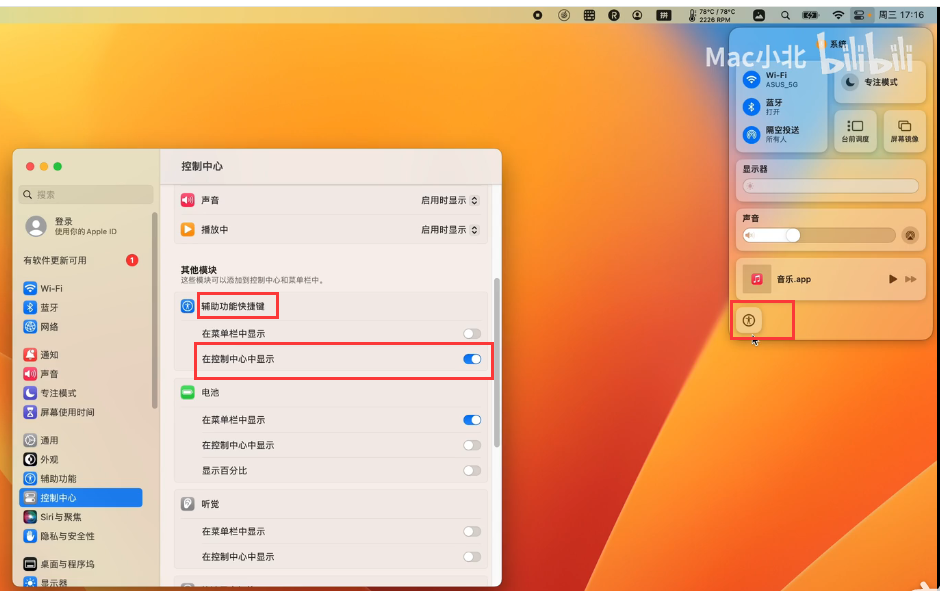
Task: Click the 搜索 search field in settings
Action: tap(86, 195)
